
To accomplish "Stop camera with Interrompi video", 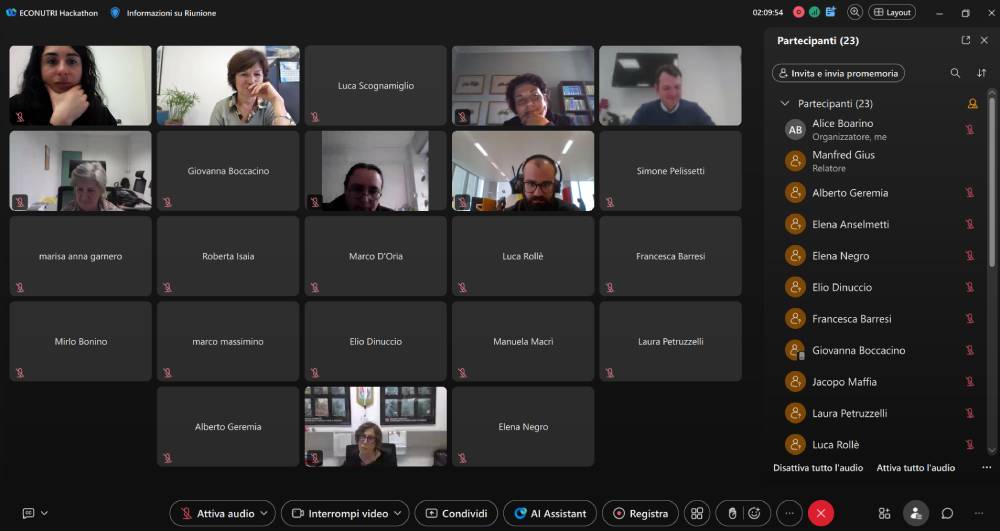I will coord(339,513).
